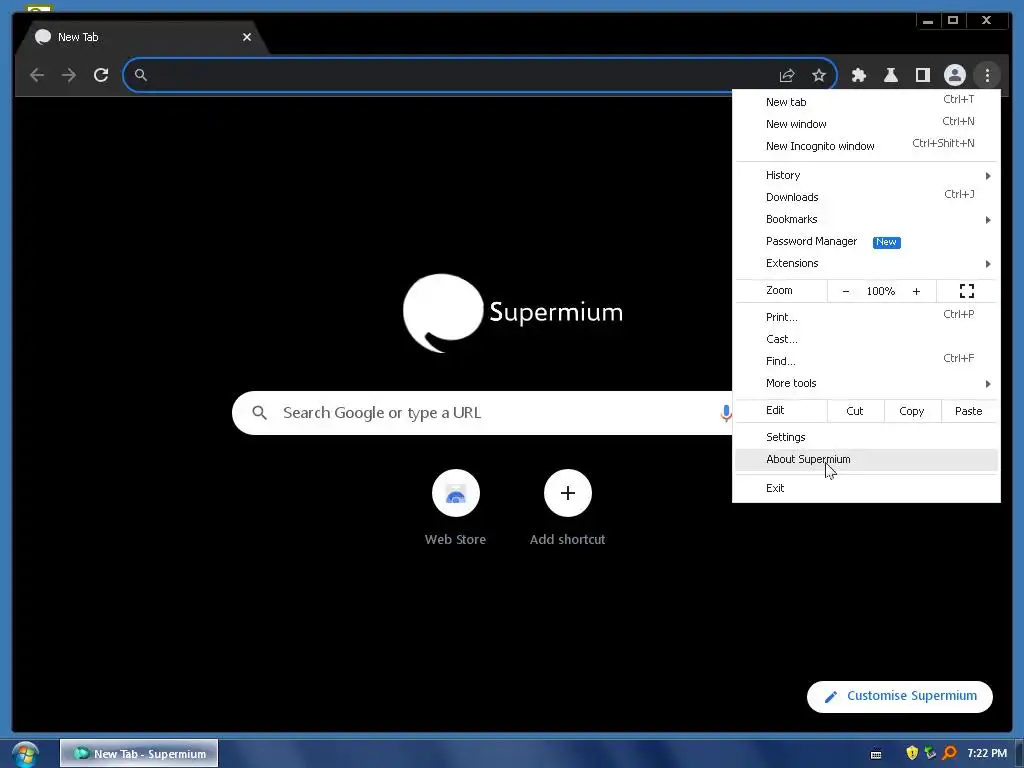Viewport: 1024px width, 768px height.
Task: Open the Extensions puzzle icon
Action: tap(859, 76)
